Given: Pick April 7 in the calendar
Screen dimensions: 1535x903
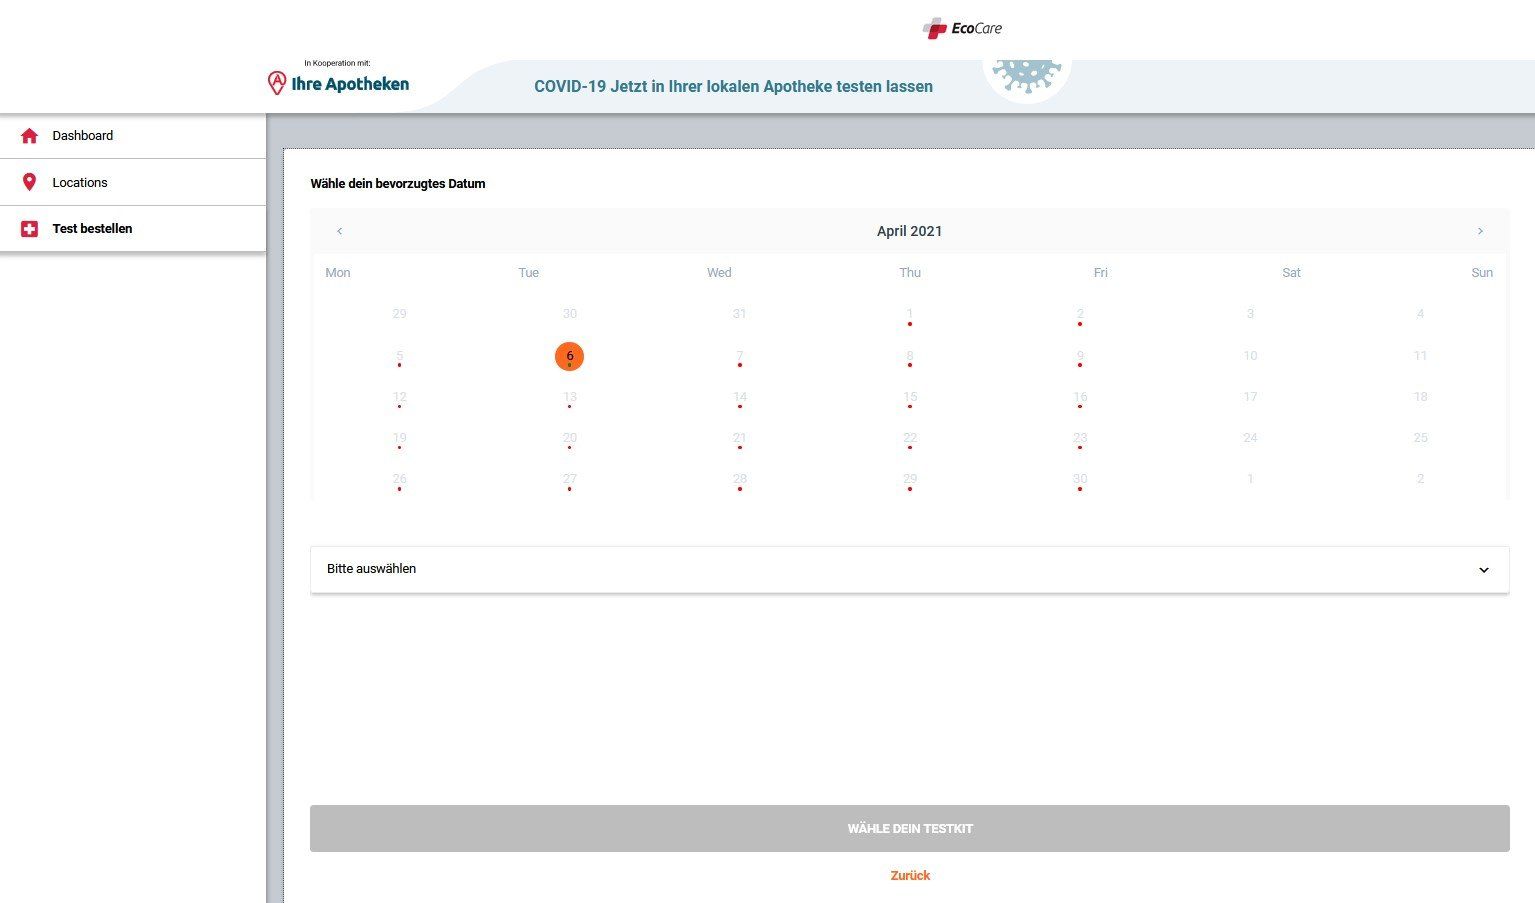Looking at the screenshot, I should (740, 356).
